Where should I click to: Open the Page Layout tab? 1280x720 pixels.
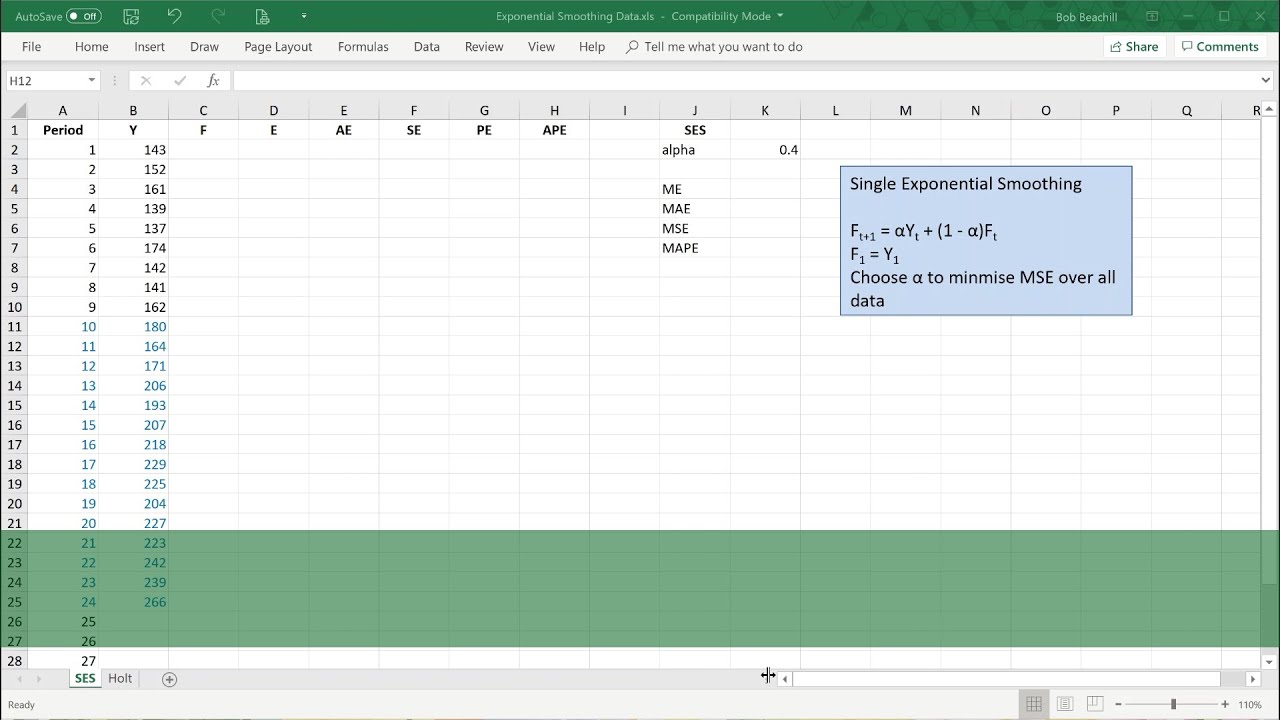[x=278, y=47]
